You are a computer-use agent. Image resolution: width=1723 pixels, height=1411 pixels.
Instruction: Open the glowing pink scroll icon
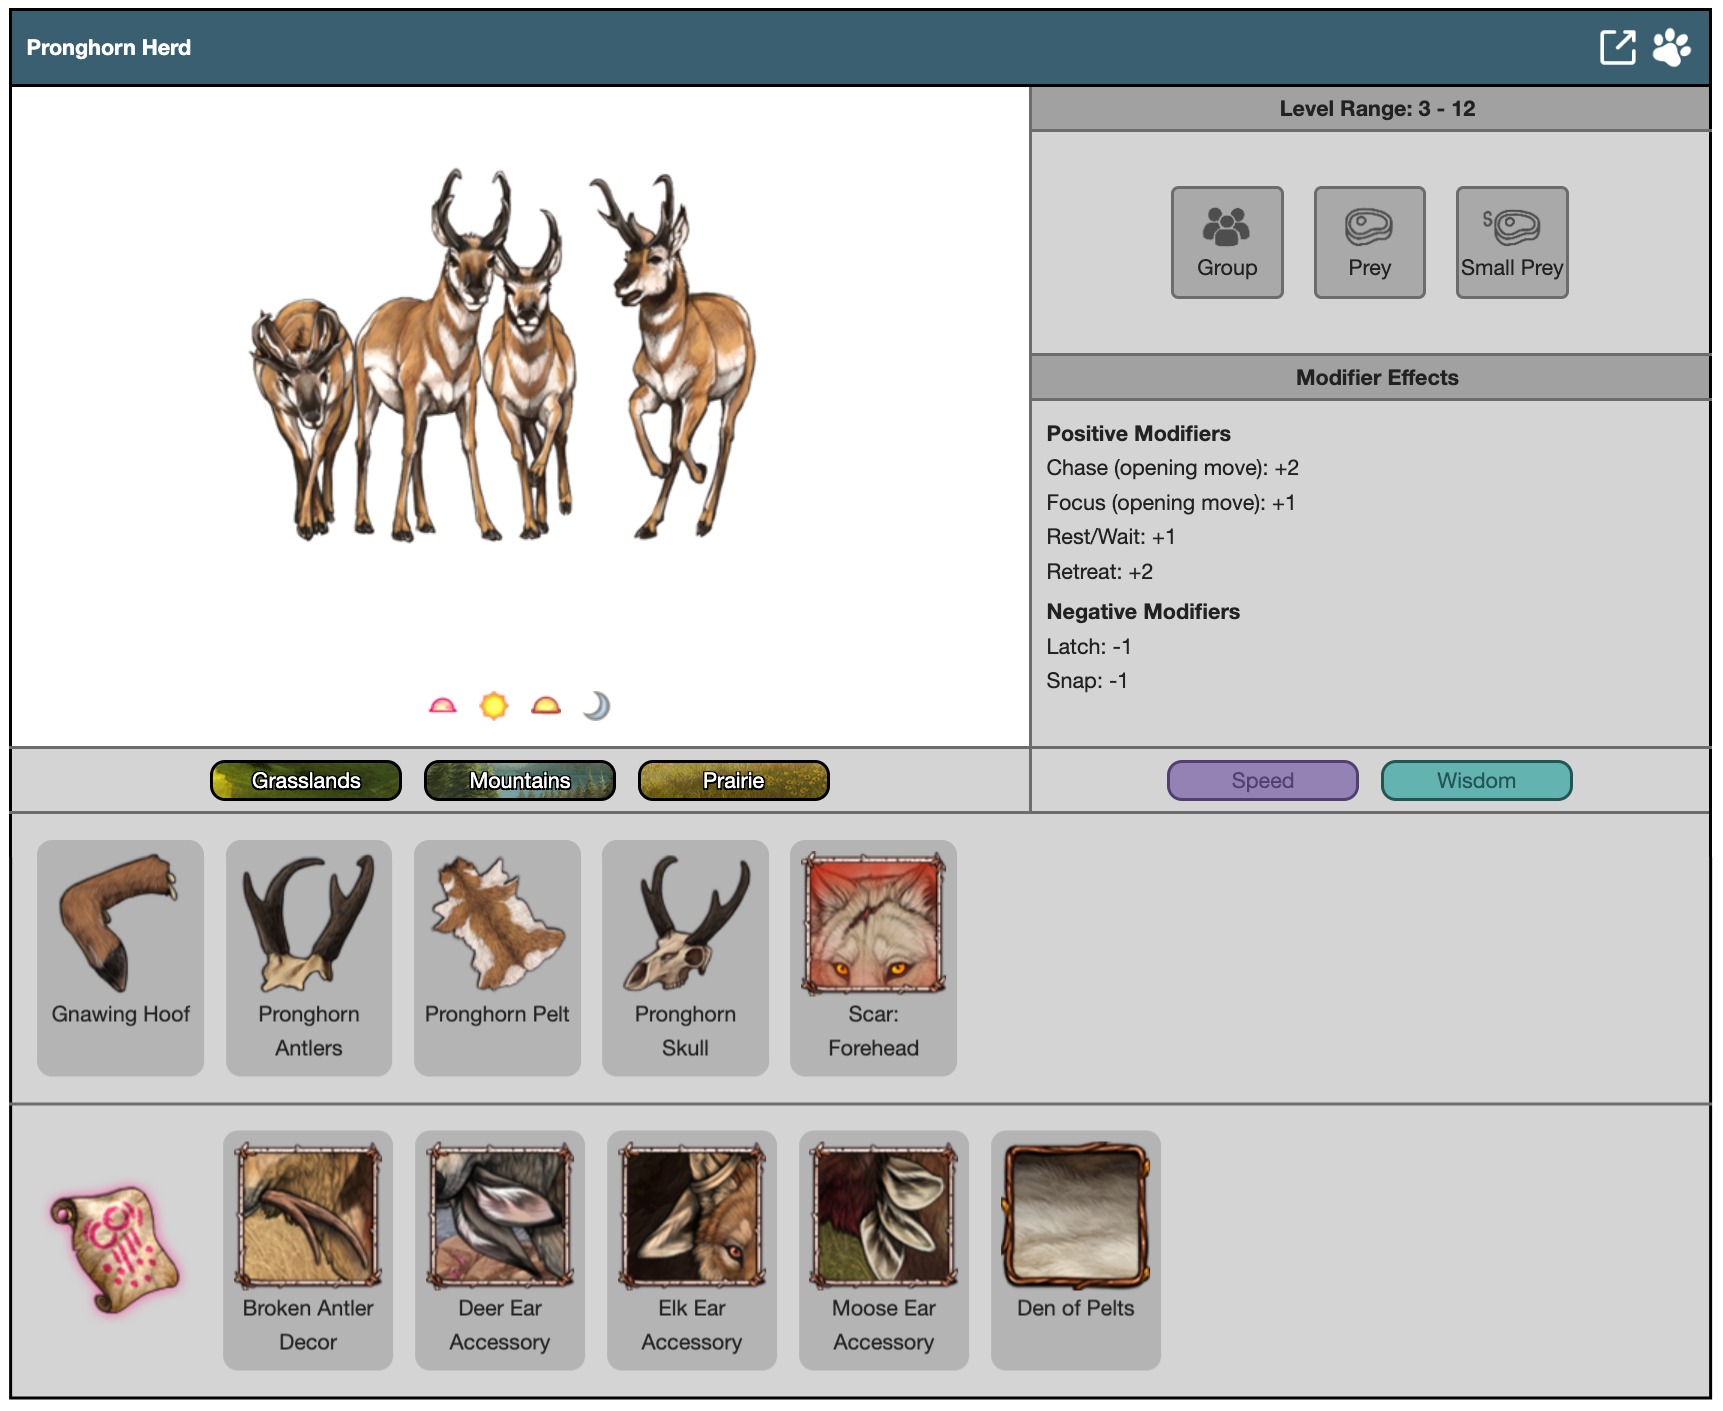pos(115,1249)
